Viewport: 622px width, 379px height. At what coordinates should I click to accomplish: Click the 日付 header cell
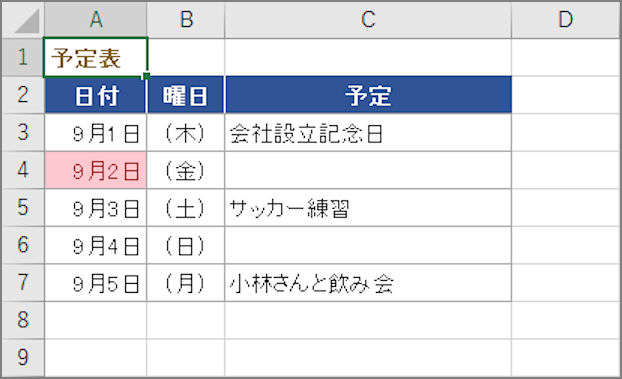pyautogui.click(x=96, y=95)
